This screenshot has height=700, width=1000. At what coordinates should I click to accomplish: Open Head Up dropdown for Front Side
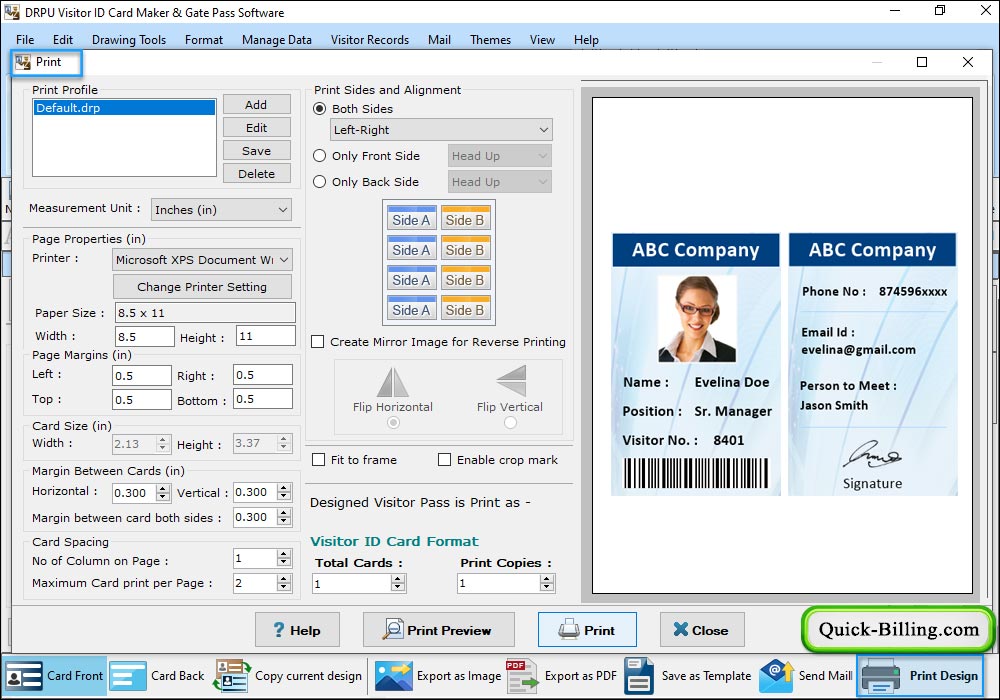(x=499, y=156)
